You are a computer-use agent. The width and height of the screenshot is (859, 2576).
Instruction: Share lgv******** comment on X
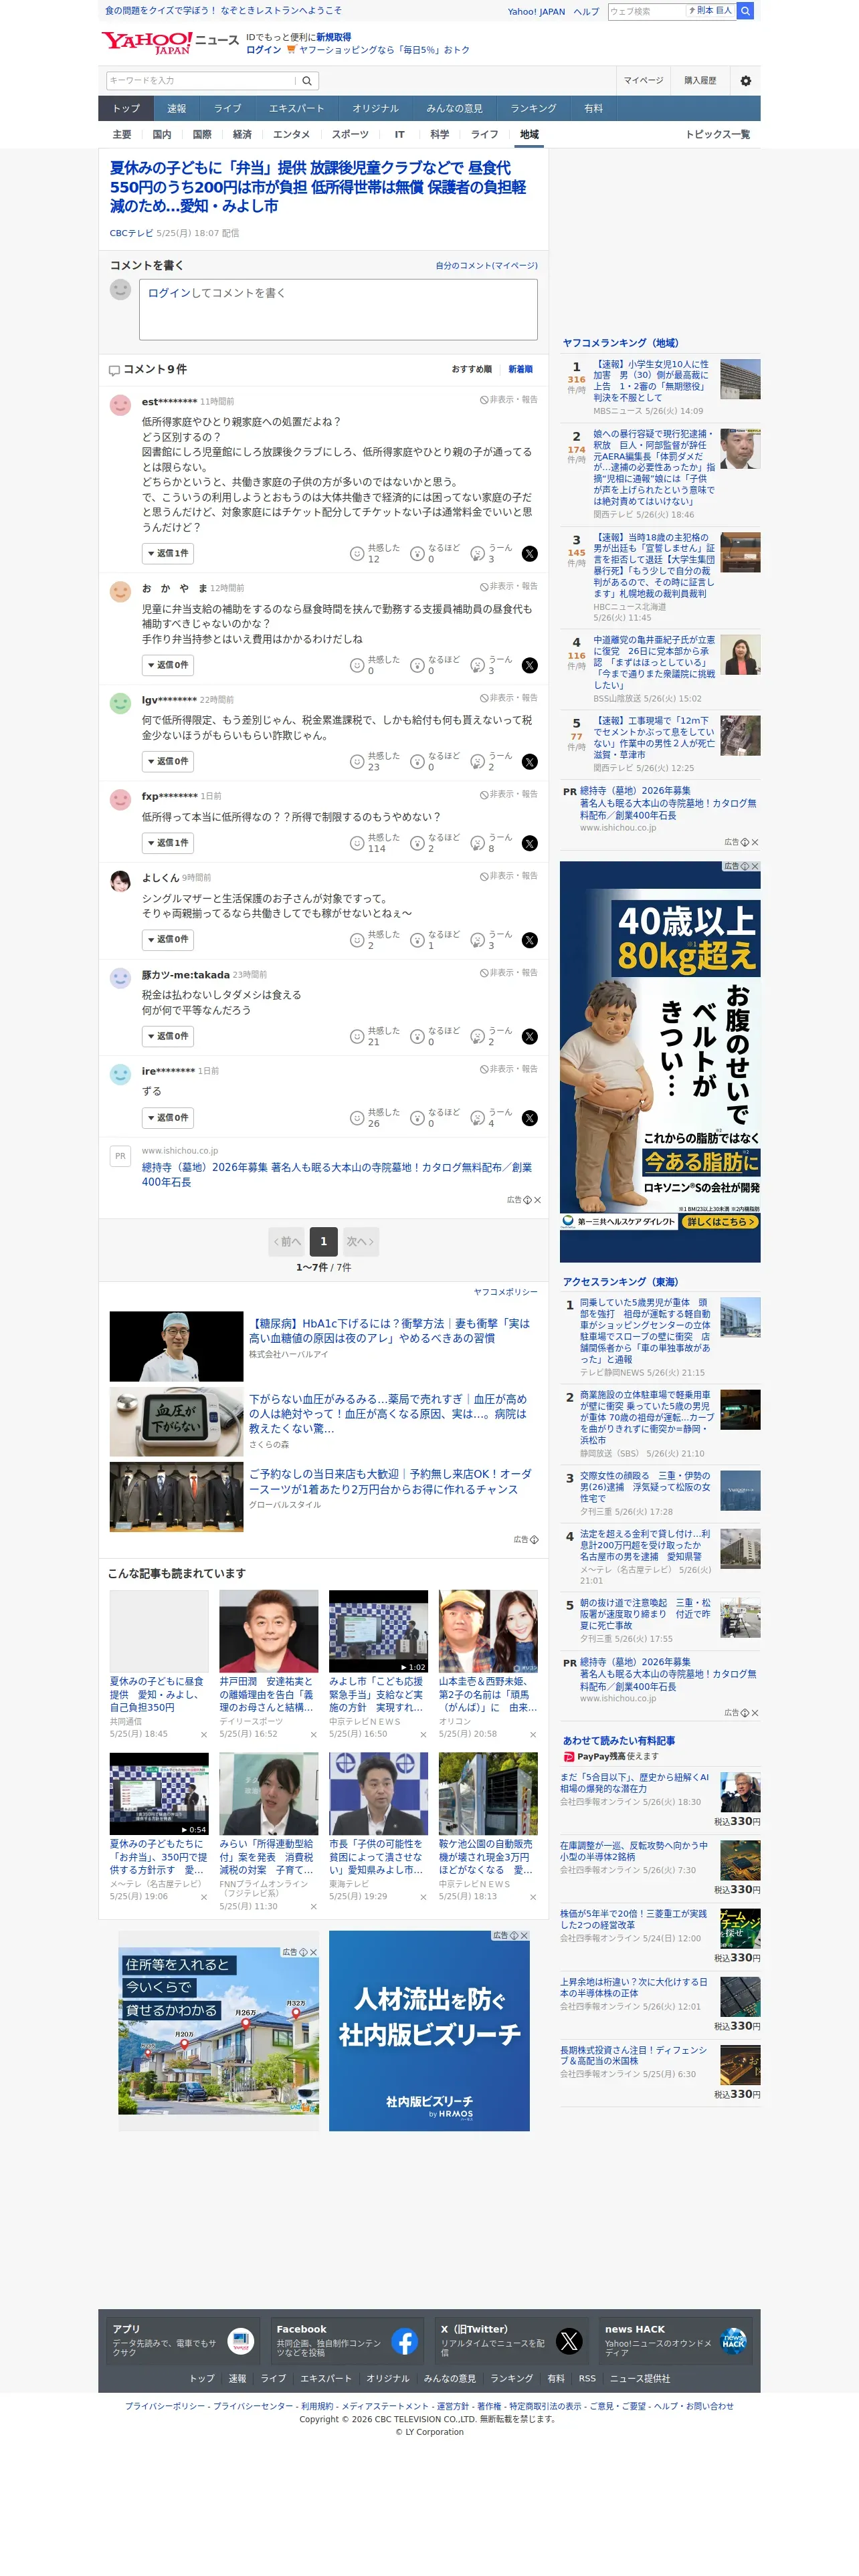pyautogui.click(x=530, y=762)
